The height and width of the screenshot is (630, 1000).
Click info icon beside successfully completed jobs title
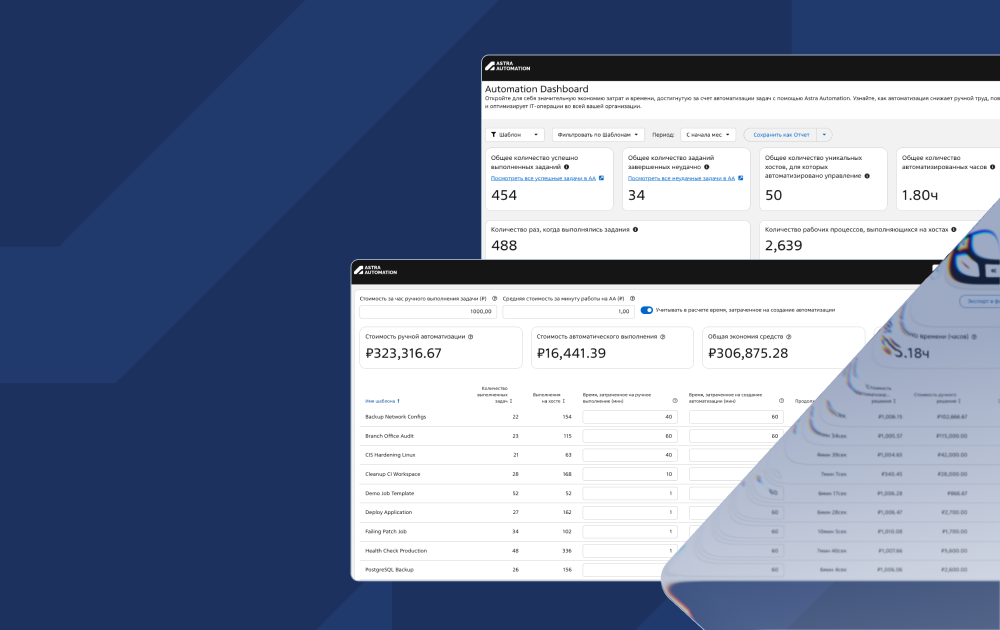point(566,167)
